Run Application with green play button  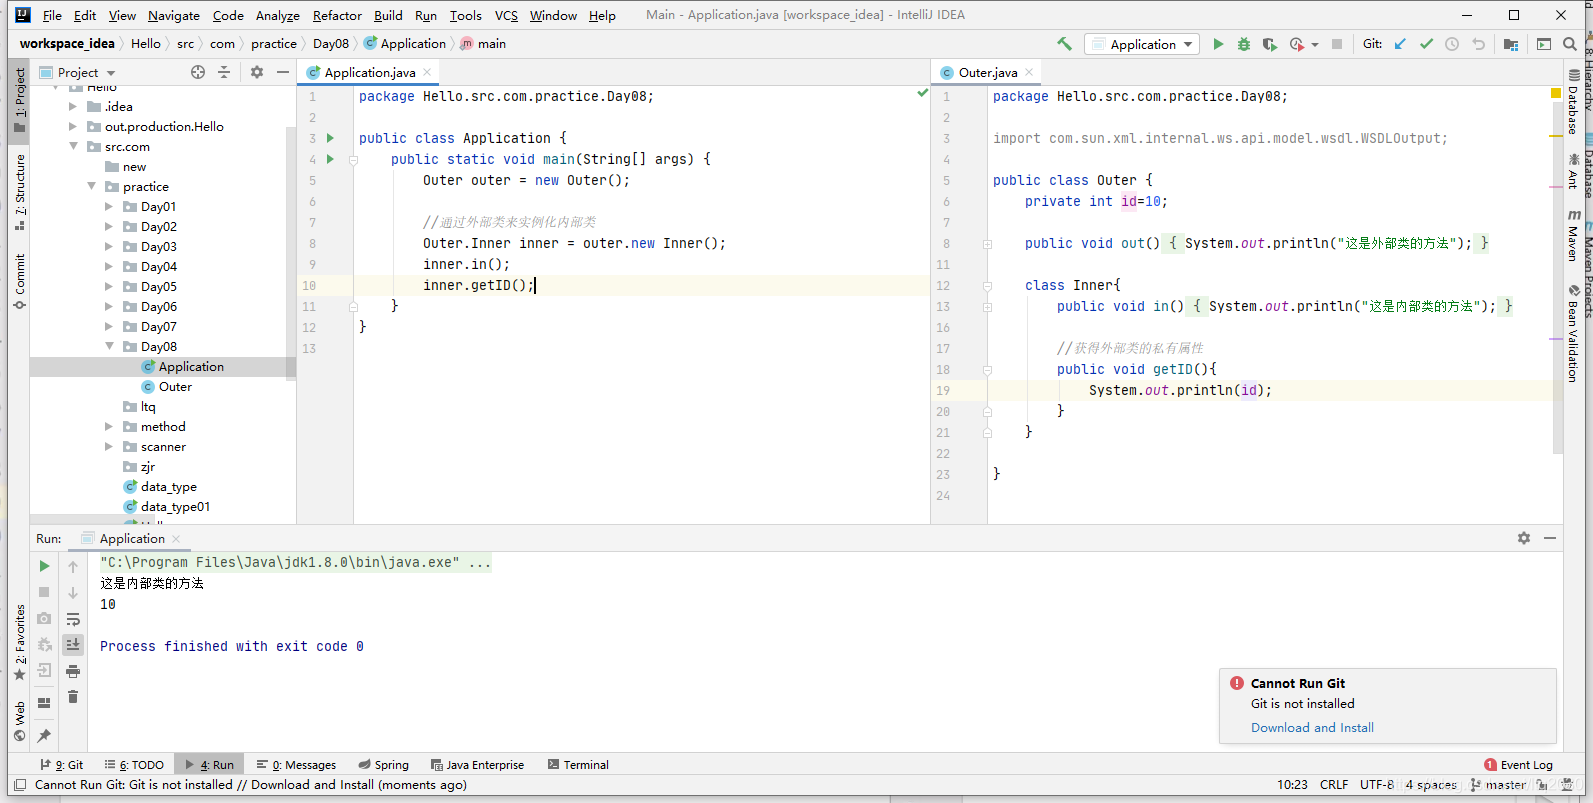point(1218,44)
